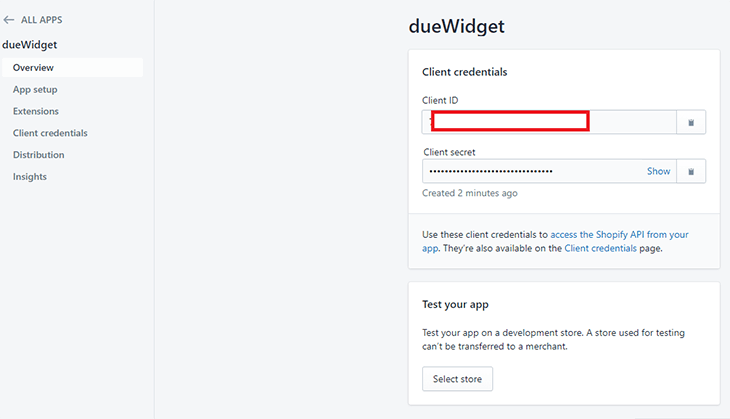730x419 pixels.
Task: Open the Distribution page
Action: click(39, 155)
